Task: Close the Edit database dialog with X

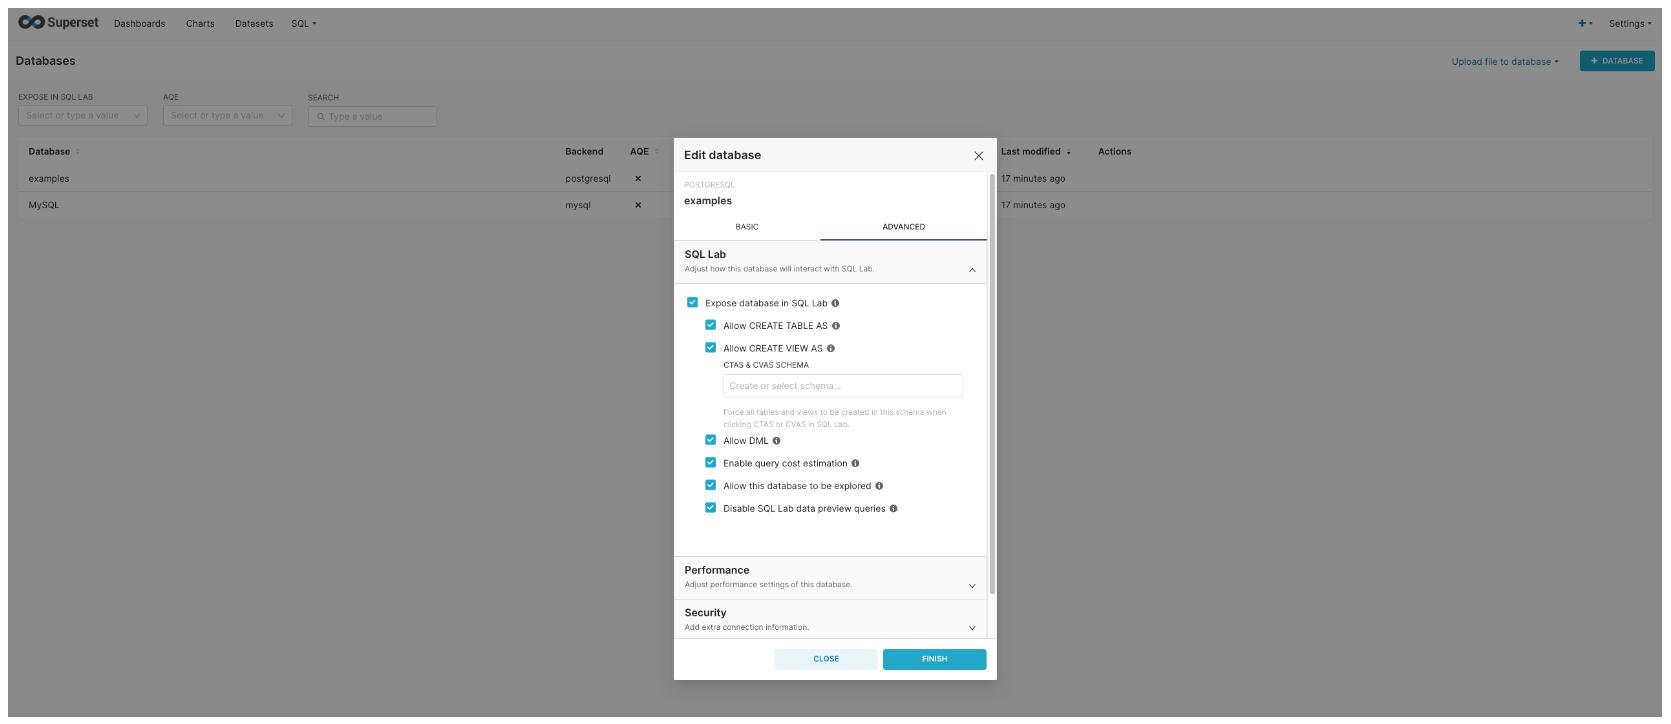Action: tap(978, 156)
